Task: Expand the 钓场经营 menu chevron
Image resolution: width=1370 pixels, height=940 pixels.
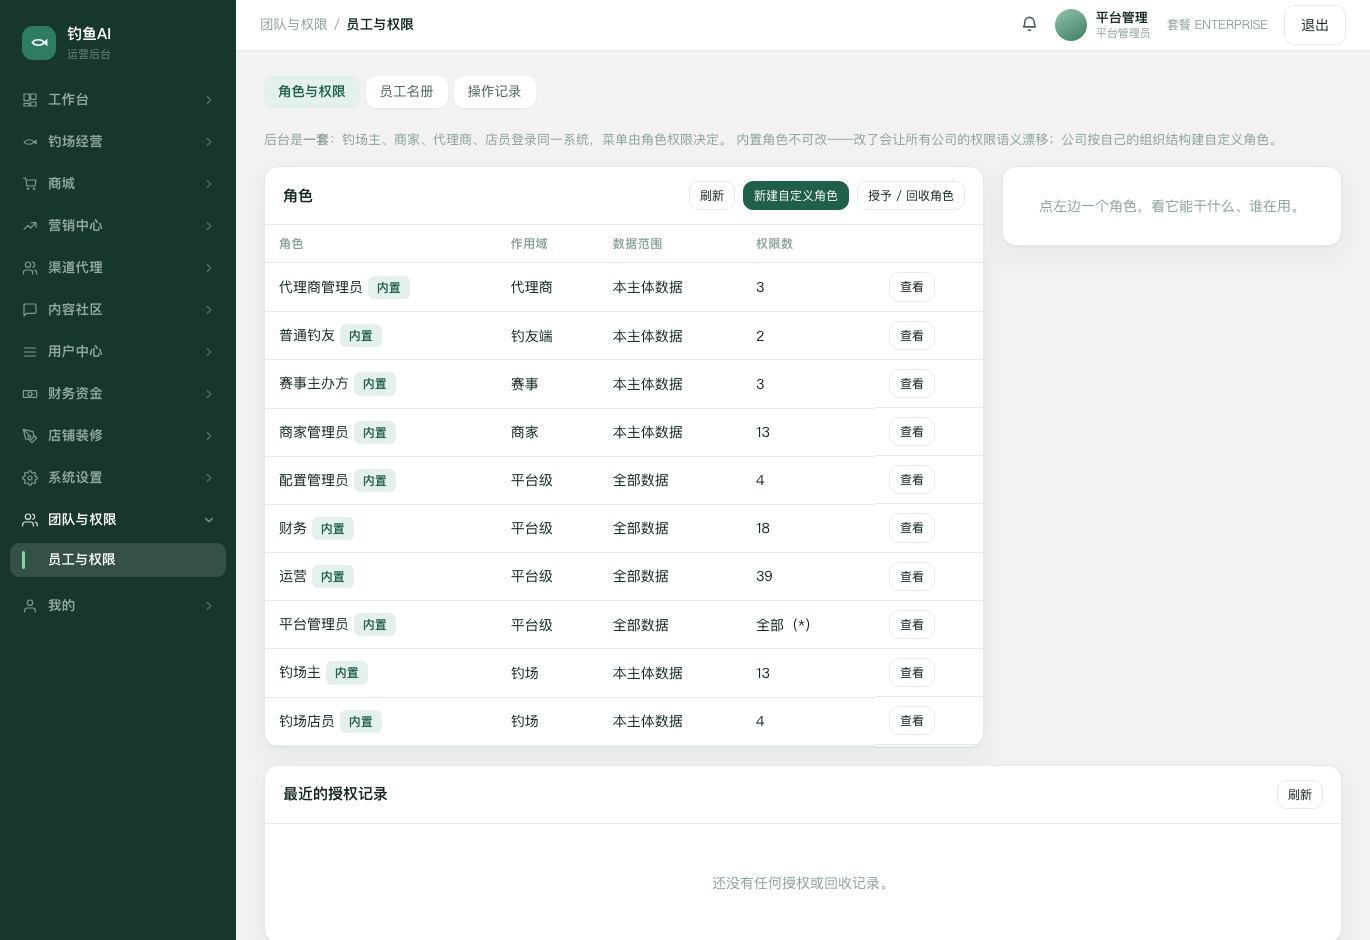Action: coord(209,142)
